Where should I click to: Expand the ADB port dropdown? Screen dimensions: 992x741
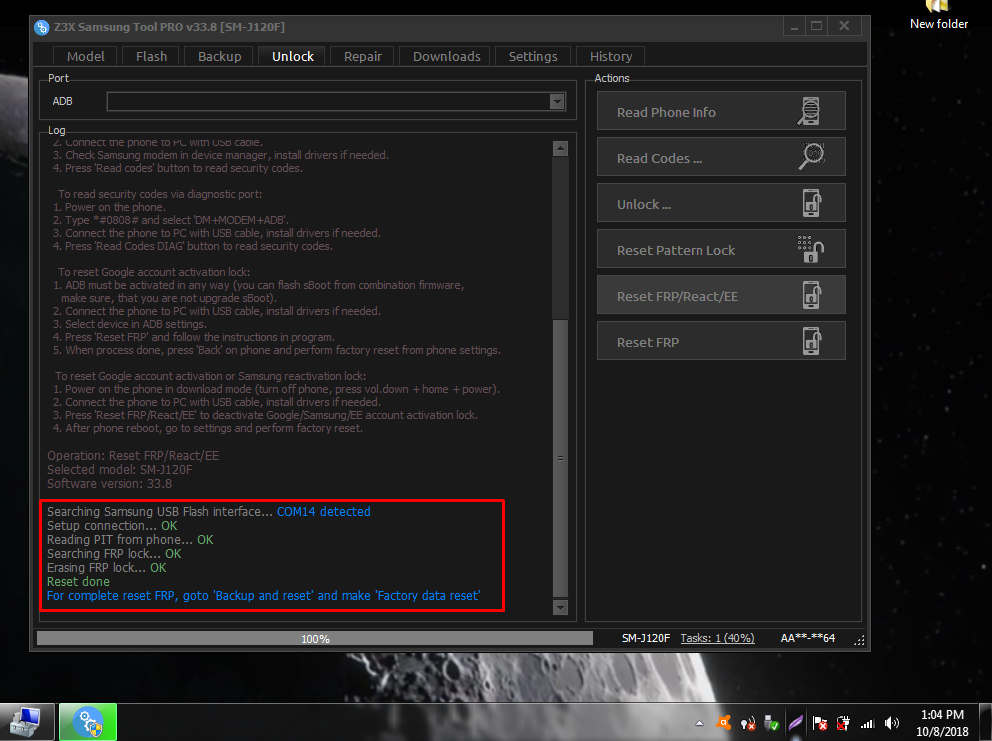click(x=557, y=101)
